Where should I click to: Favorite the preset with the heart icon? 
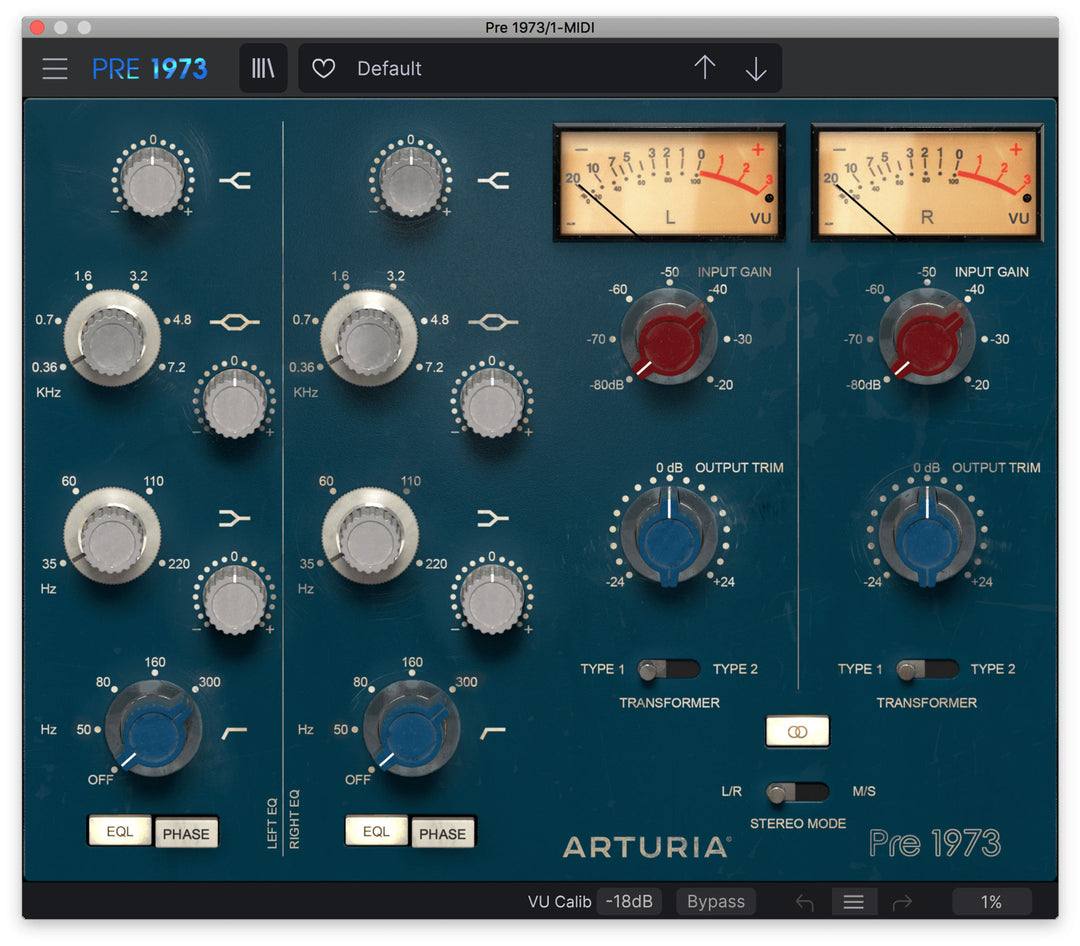coord(323,68)
